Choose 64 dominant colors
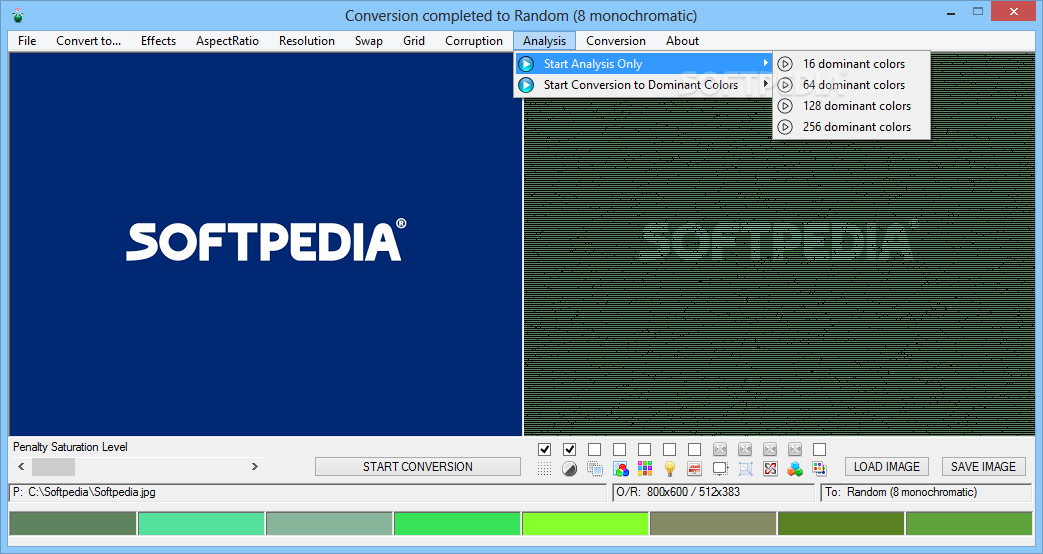1043x554 pixels. tap(851, 84)
